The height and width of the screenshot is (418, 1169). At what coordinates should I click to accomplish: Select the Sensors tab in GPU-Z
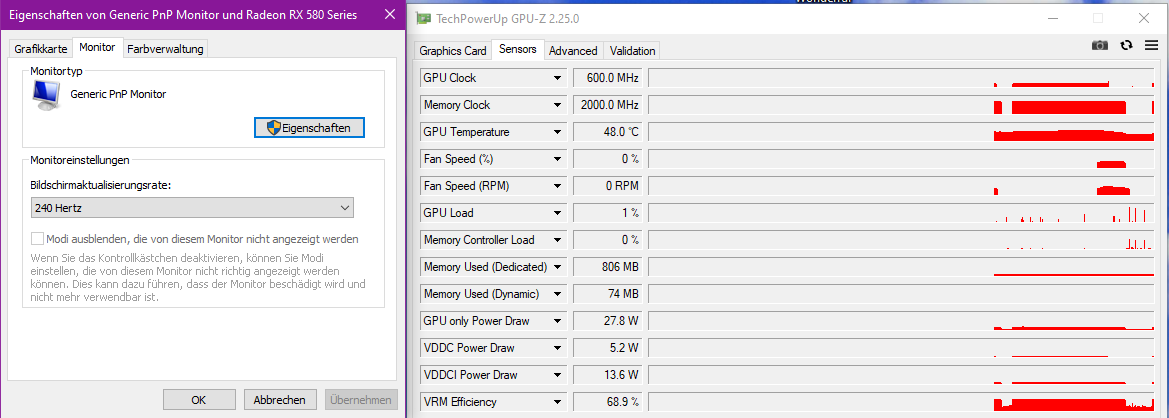tap(517, 50)
